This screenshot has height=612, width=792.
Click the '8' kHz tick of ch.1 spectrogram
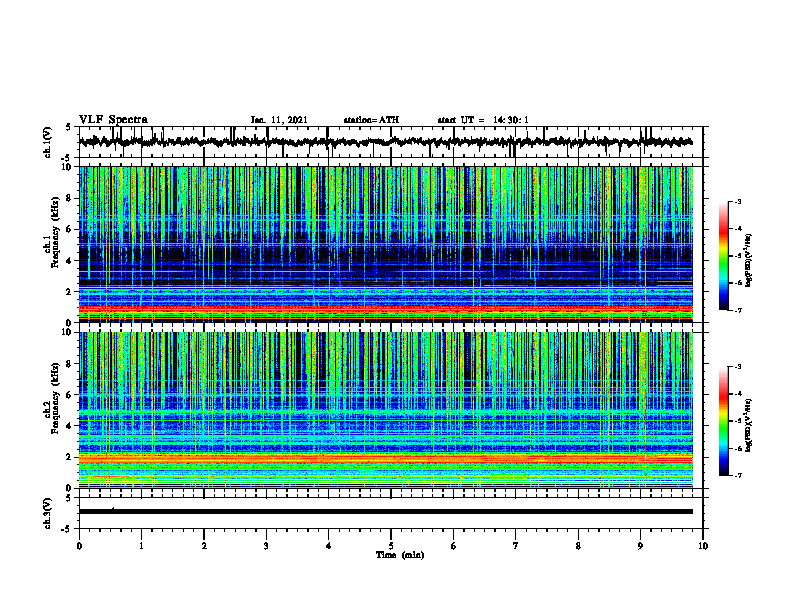70,198
